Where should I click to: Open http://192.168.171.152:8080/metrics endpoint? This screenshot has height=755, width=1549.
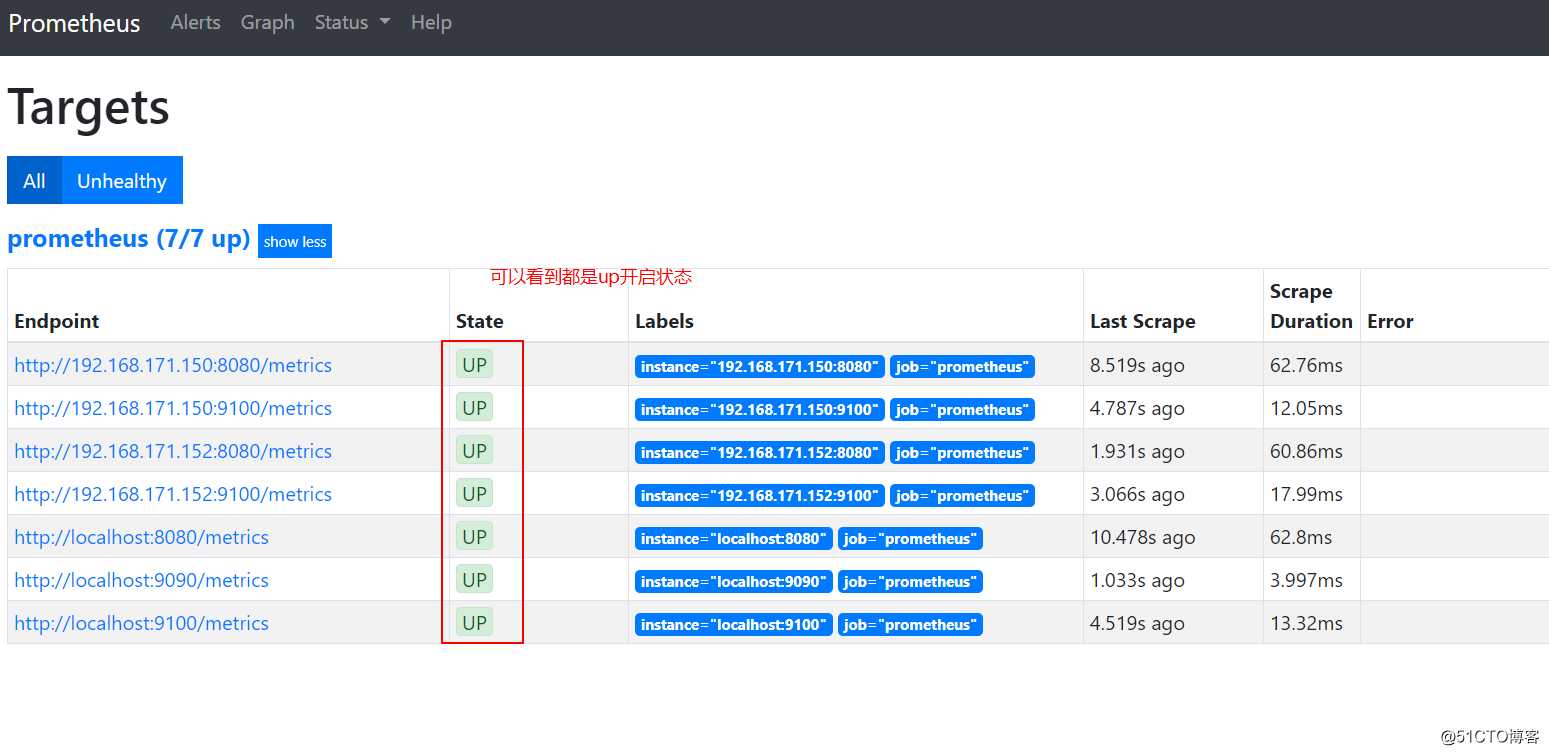pyautogui.click(x=173, y=451)
